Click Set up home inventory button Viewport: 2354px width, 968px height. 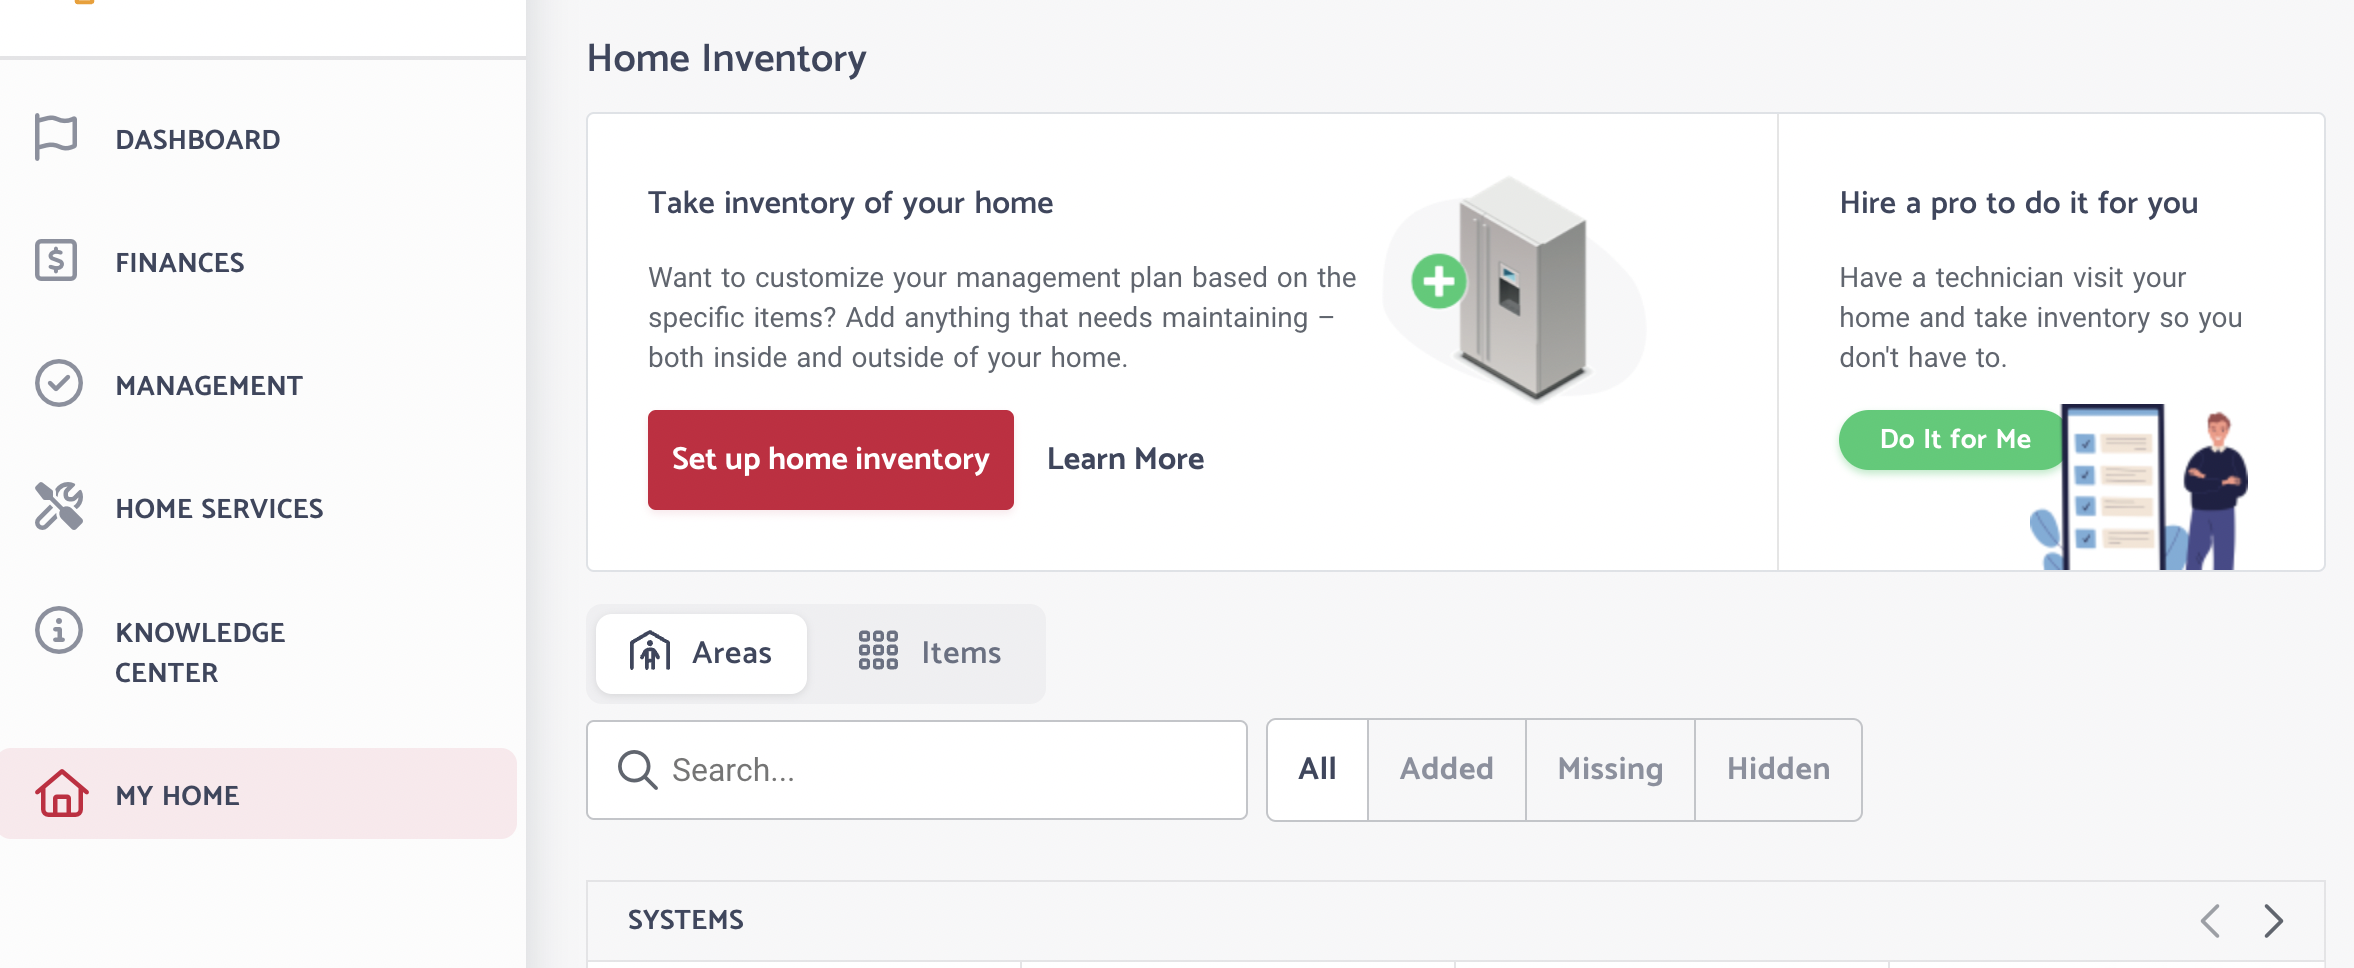[x=831, y=460]
